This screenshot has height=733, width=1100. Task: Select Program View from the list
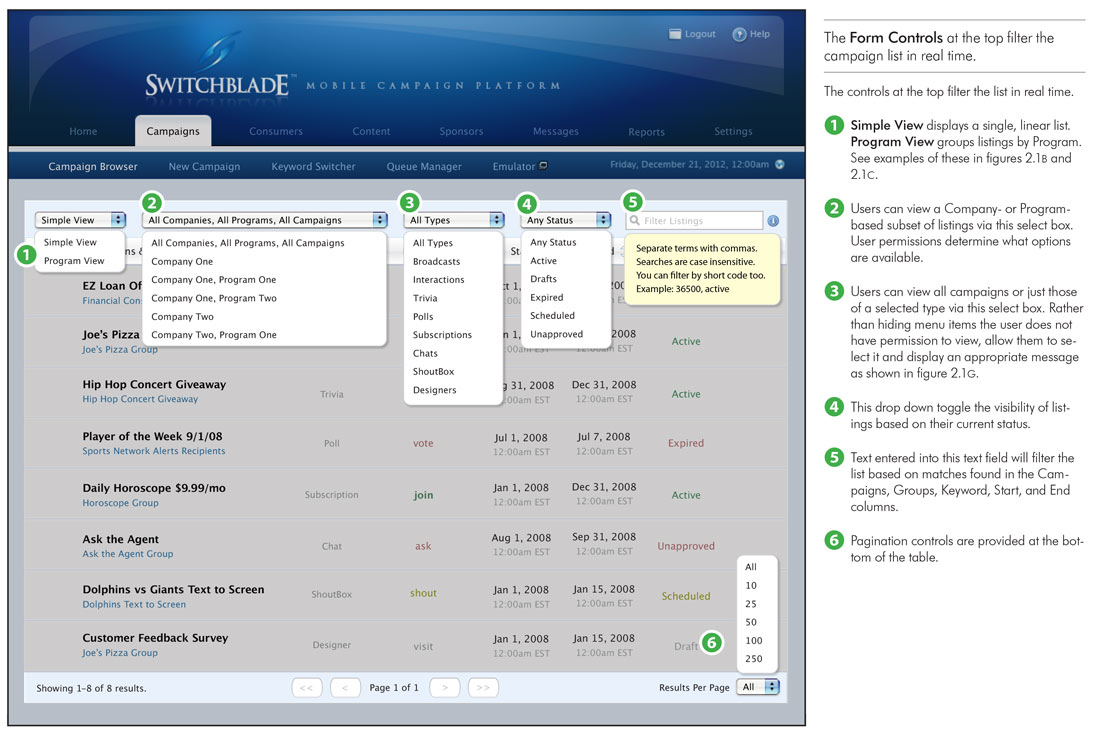pos(74,261)
